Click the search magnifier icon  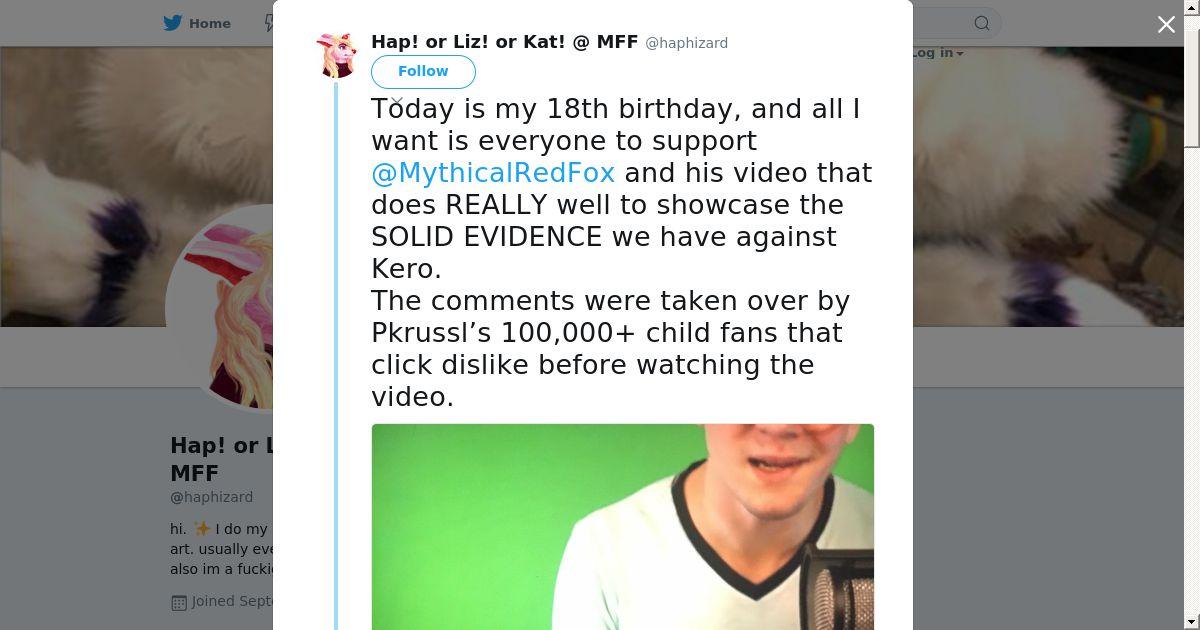tap(982, 23)
